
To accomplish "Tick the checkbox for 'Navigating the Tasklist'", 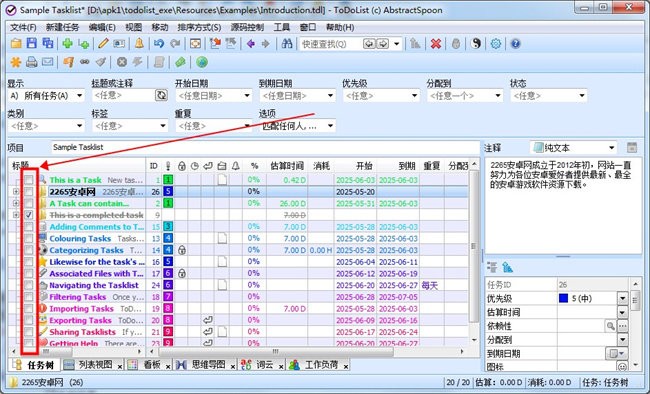I will (29, 285).
